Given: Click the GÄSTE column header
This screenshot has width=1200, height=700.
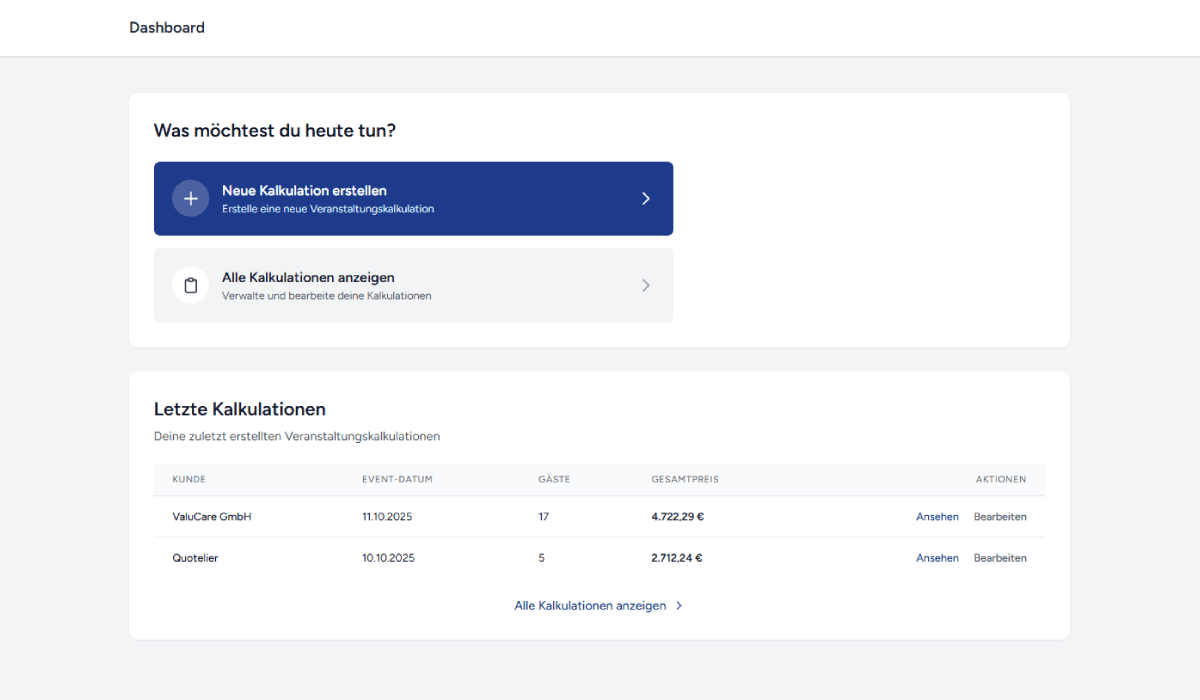Looking at the screenshot, I should coord(553,479).
